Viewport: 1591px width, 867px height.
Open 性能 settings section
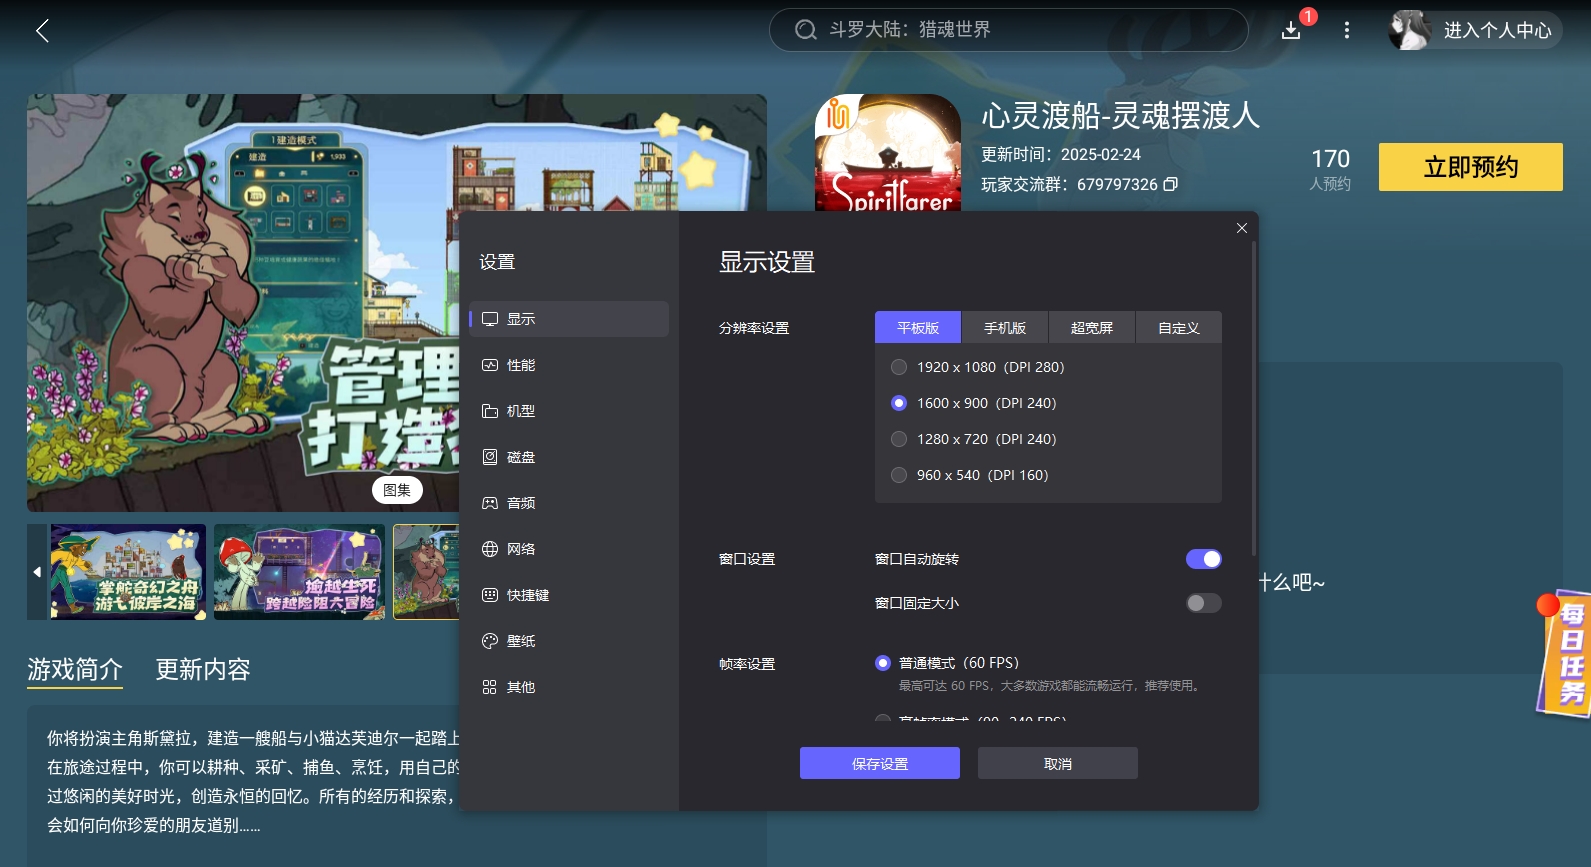point(569,365)
